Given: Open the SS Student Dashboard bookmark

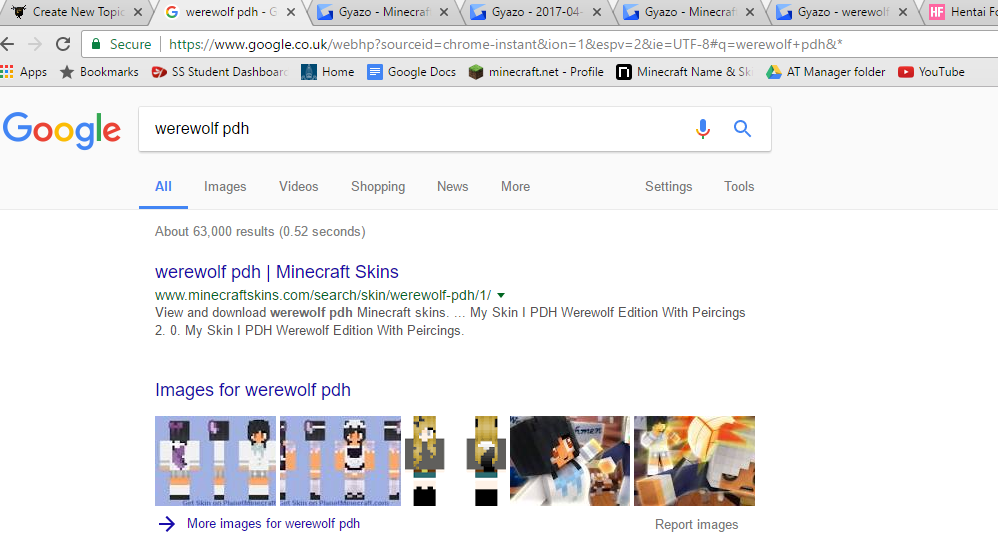Looking at the screenshot, I should coord(220,72).
